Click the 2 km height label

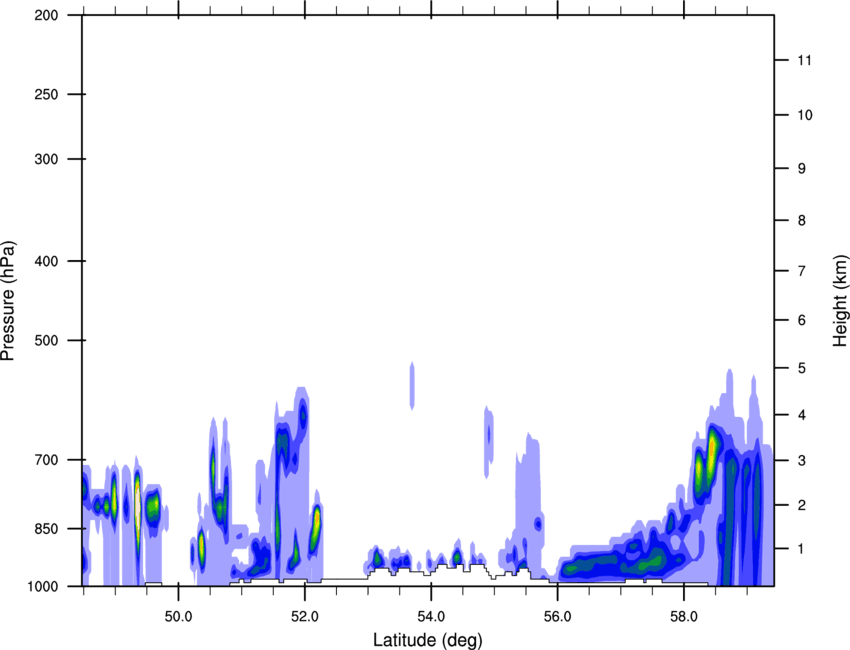pos(802,505)
